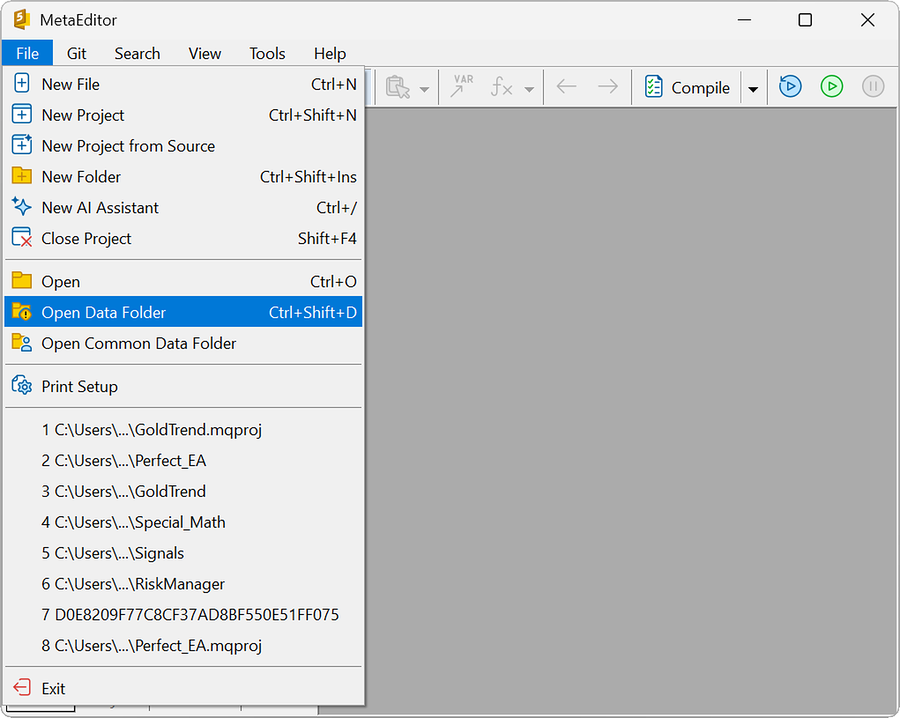Open recent item 4 Special_Math
The image size is (900, 718).
point(184,522)
